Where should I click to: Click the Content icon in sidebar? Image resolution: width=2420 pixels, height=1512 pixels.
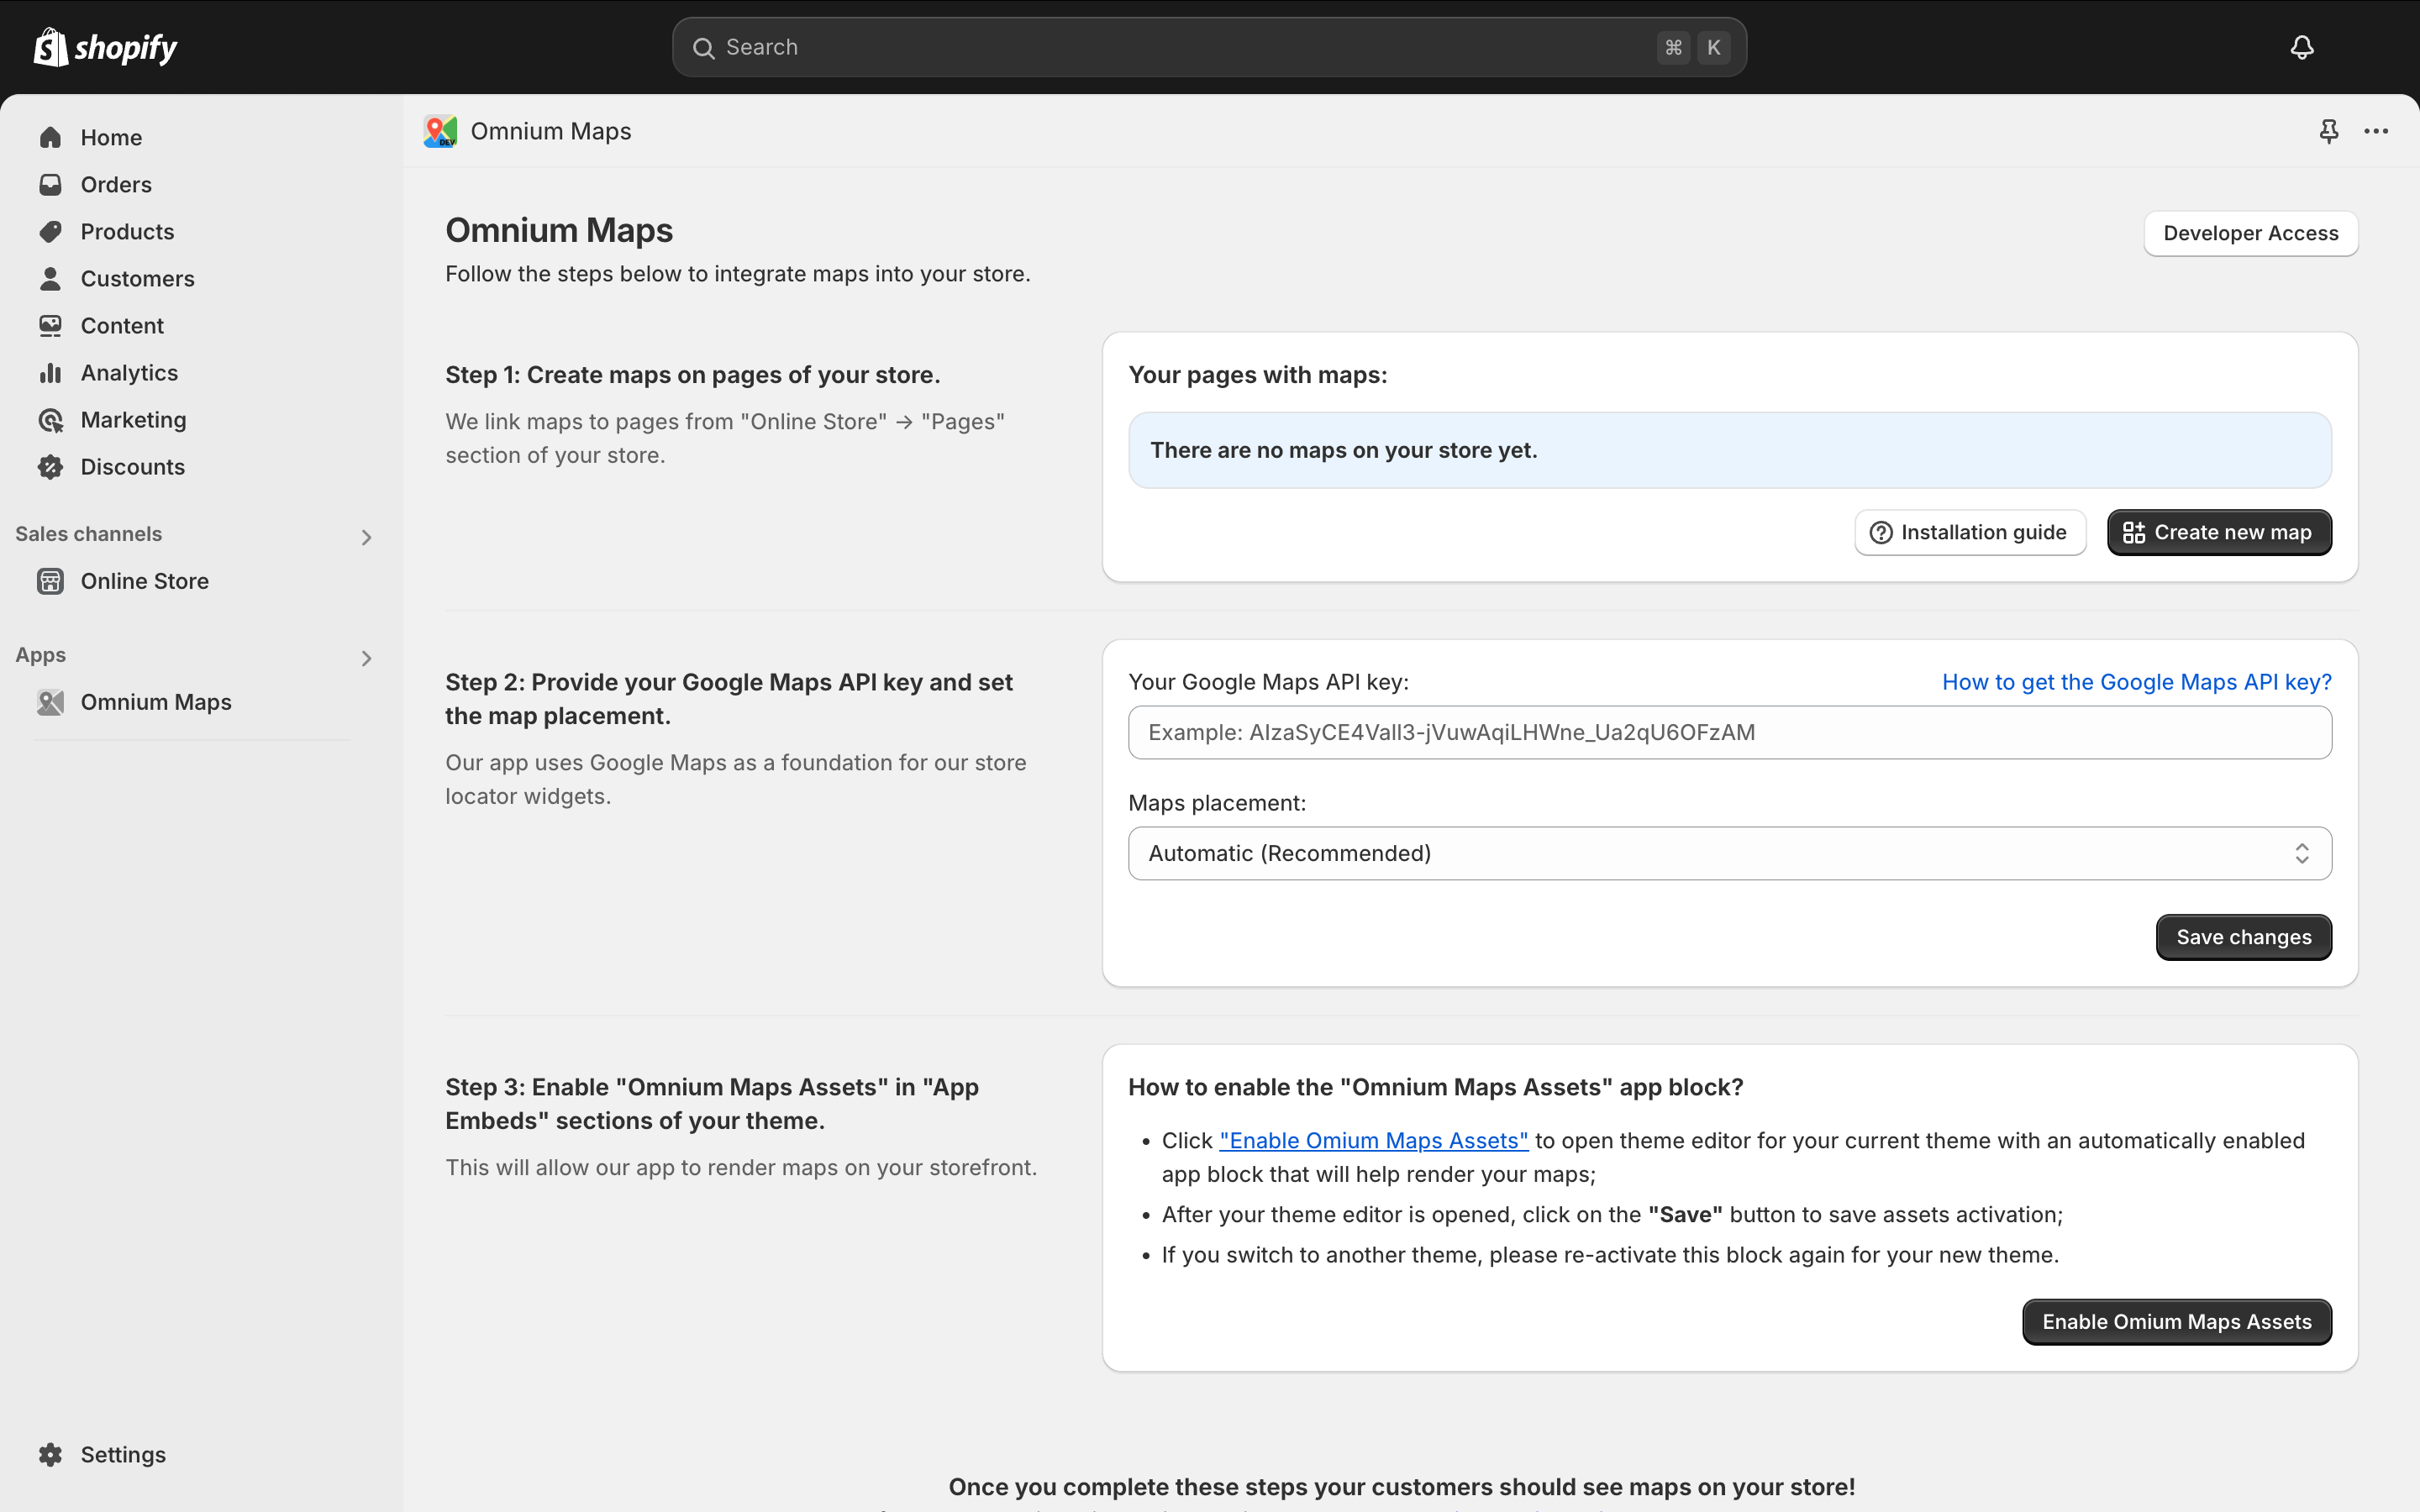coord(50,325)
